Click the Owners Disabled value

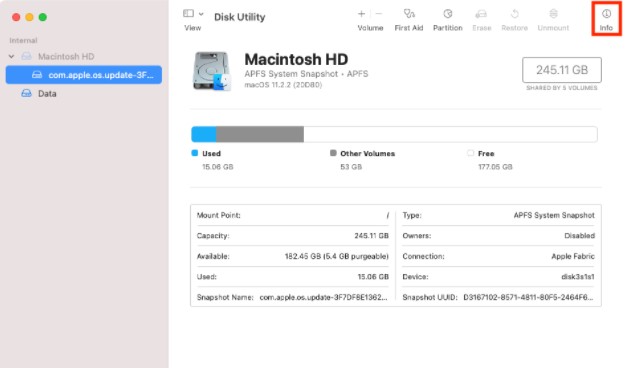(x=580, y=236)
